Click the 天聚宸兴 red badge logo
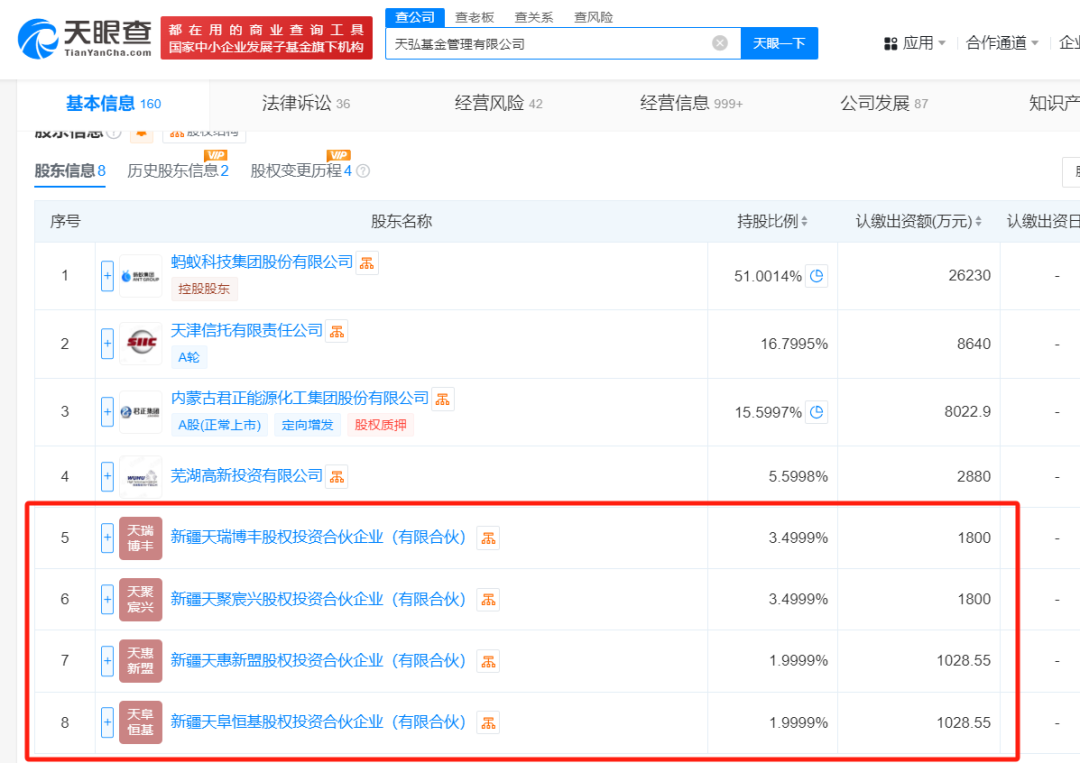Viewport: 1080px width, 763px height. tap(141, 599)
